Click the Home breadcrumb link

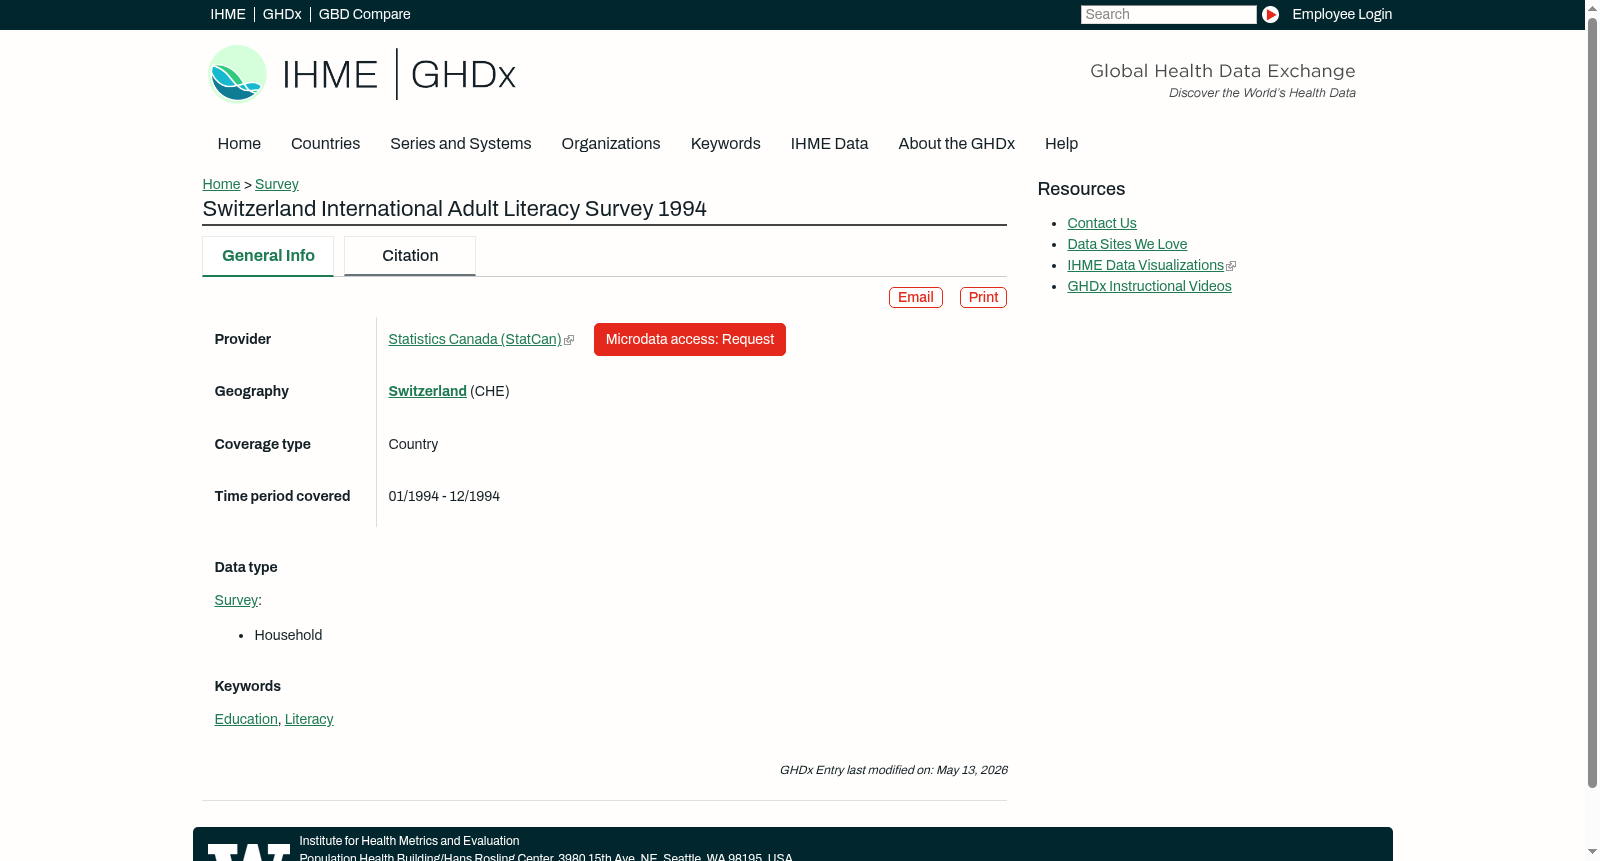click(x=221, y=184)
